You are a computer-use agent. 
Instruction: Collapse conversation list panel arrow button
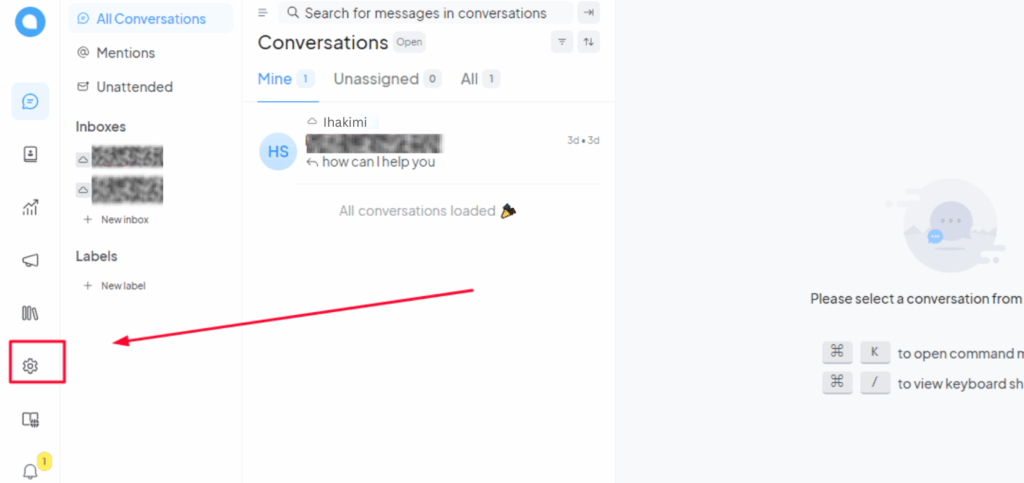point(589,13)
